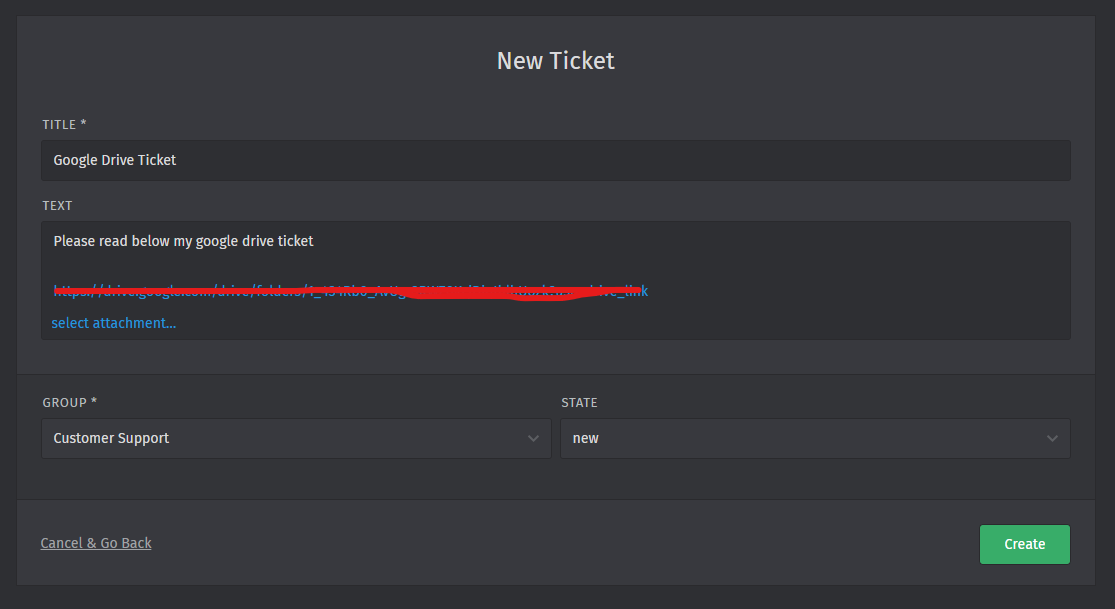
Task: Click the 'select attachment...' link
Action: click(x=113, y=323)
